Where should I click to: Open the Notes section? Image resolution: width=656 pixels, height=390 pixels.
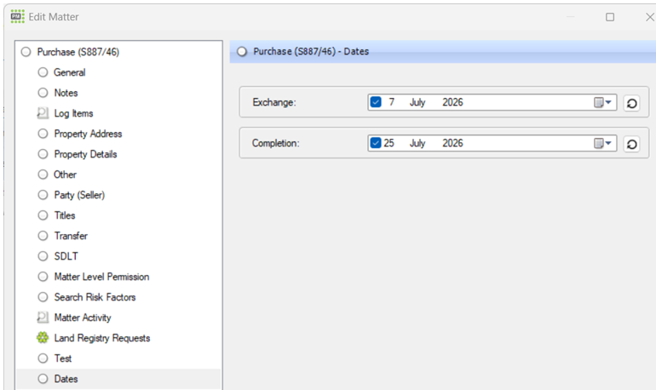[x=66, y=92]
